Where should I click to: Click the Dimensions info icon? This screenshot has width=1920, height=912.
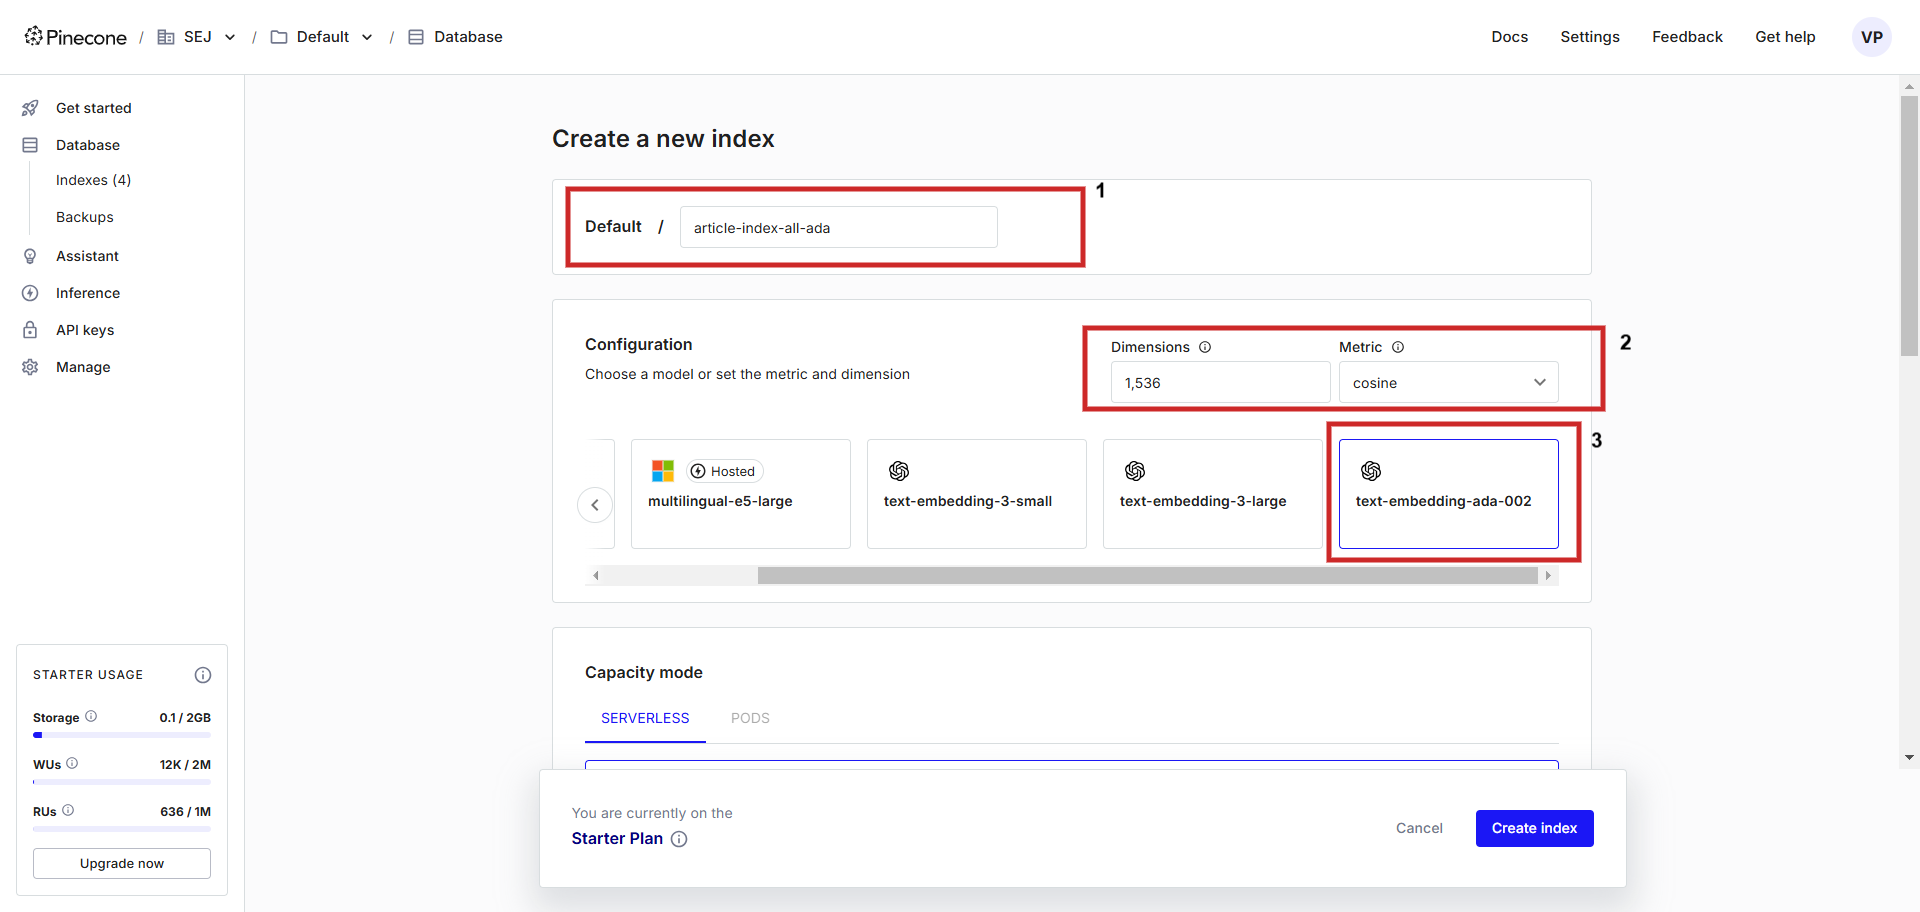[x=1205, y=347]
